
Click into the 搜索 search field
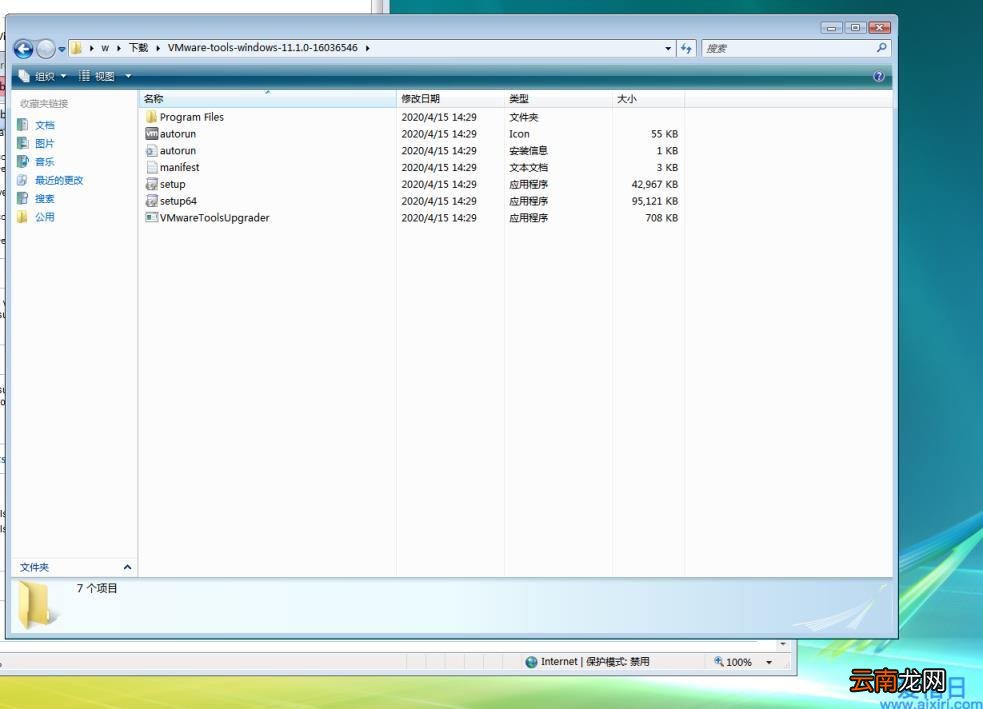coord(789,48)
